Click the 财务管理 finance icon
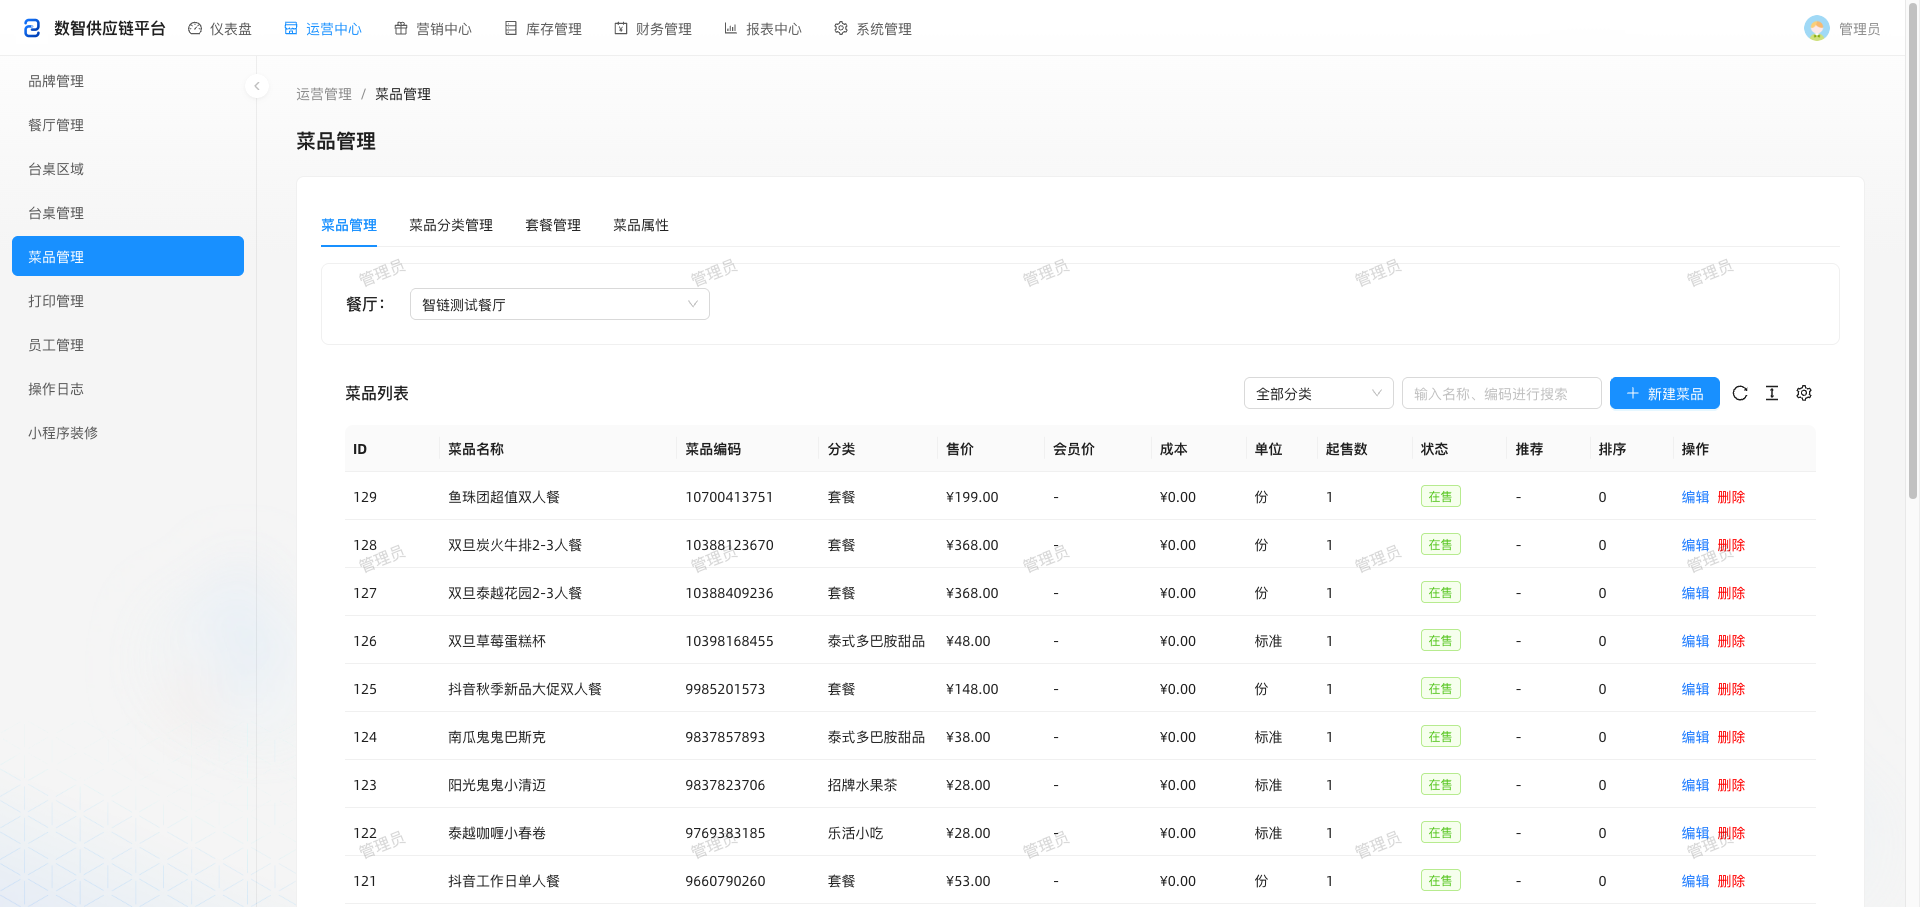 click(x=621, y=29)
